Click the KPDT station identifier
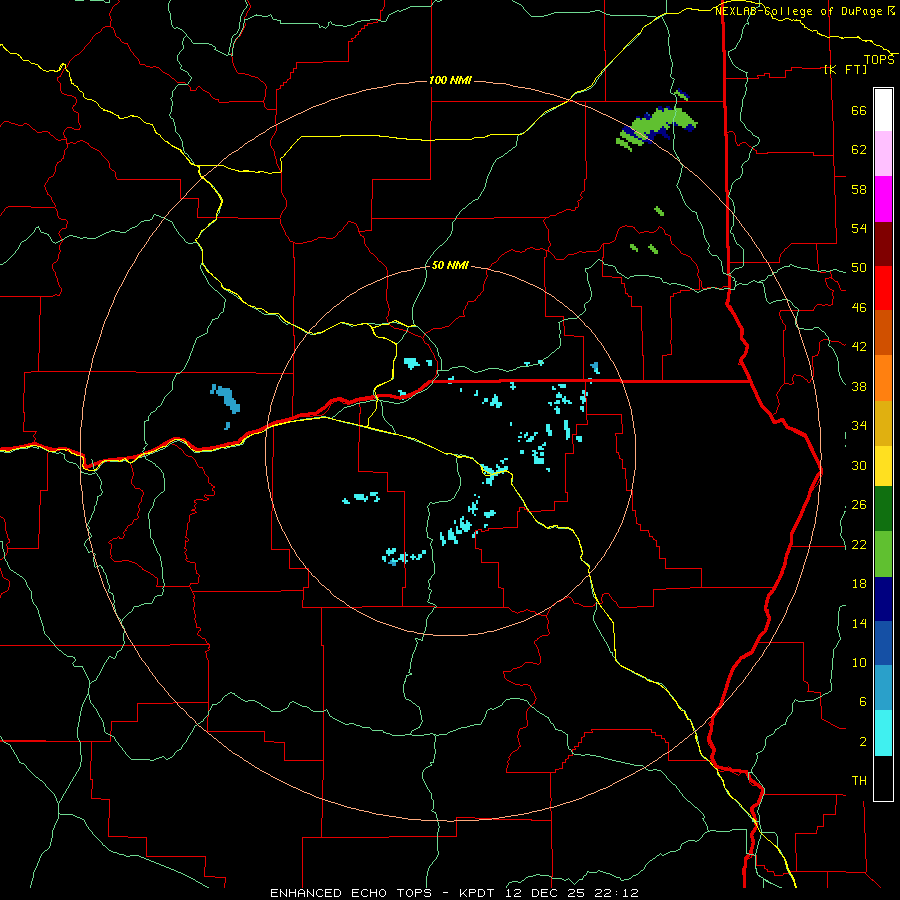 pos(479,893)
